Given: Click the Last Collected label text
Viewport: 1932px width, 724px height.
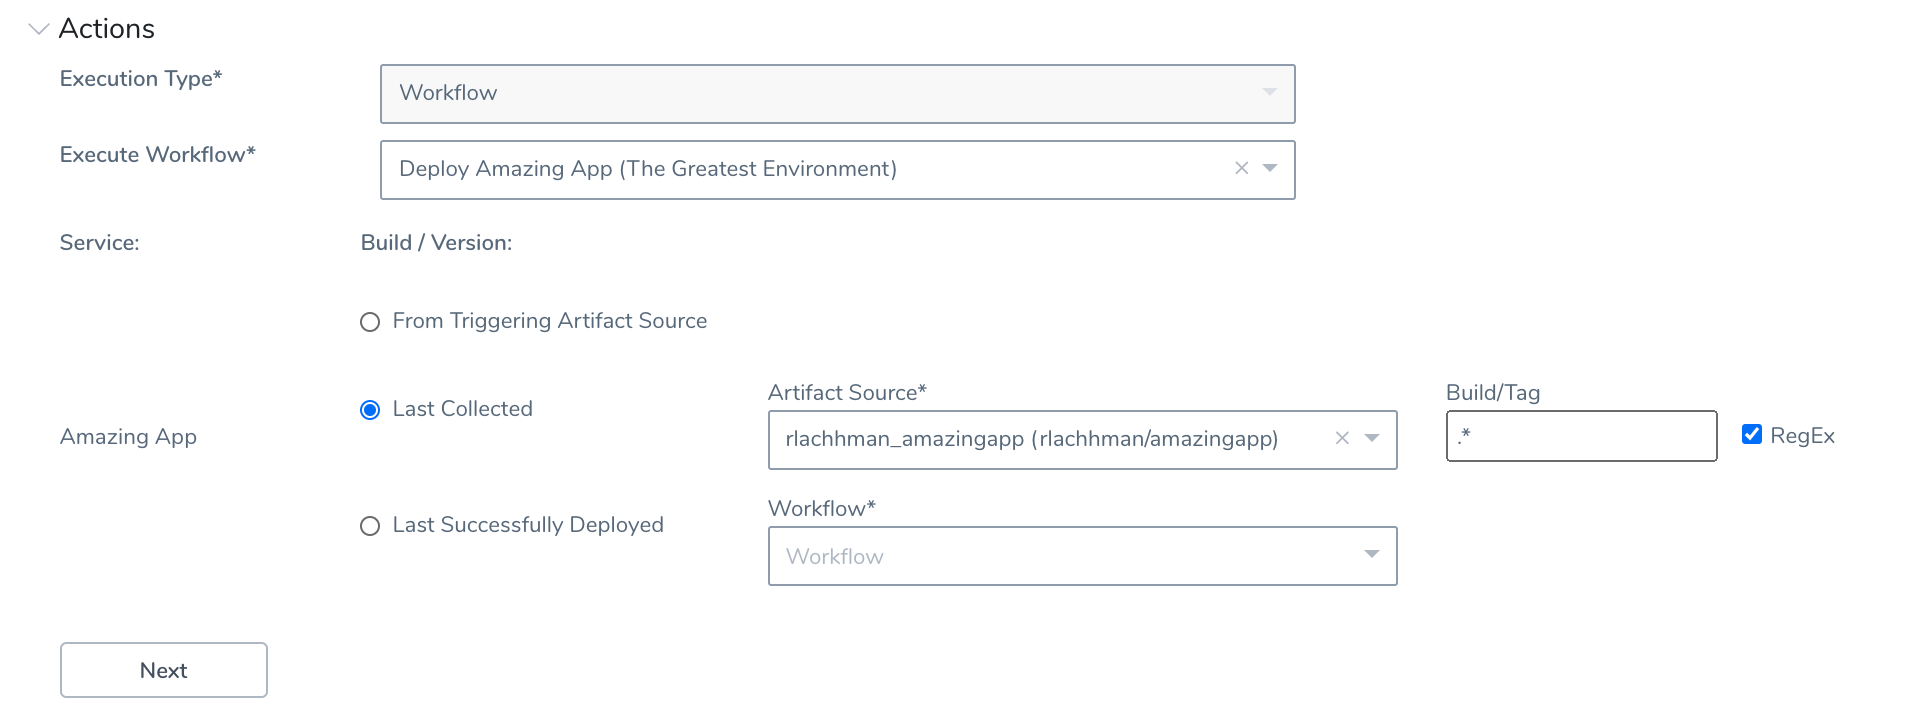Looking at the screenshot, I should point(462,409).
